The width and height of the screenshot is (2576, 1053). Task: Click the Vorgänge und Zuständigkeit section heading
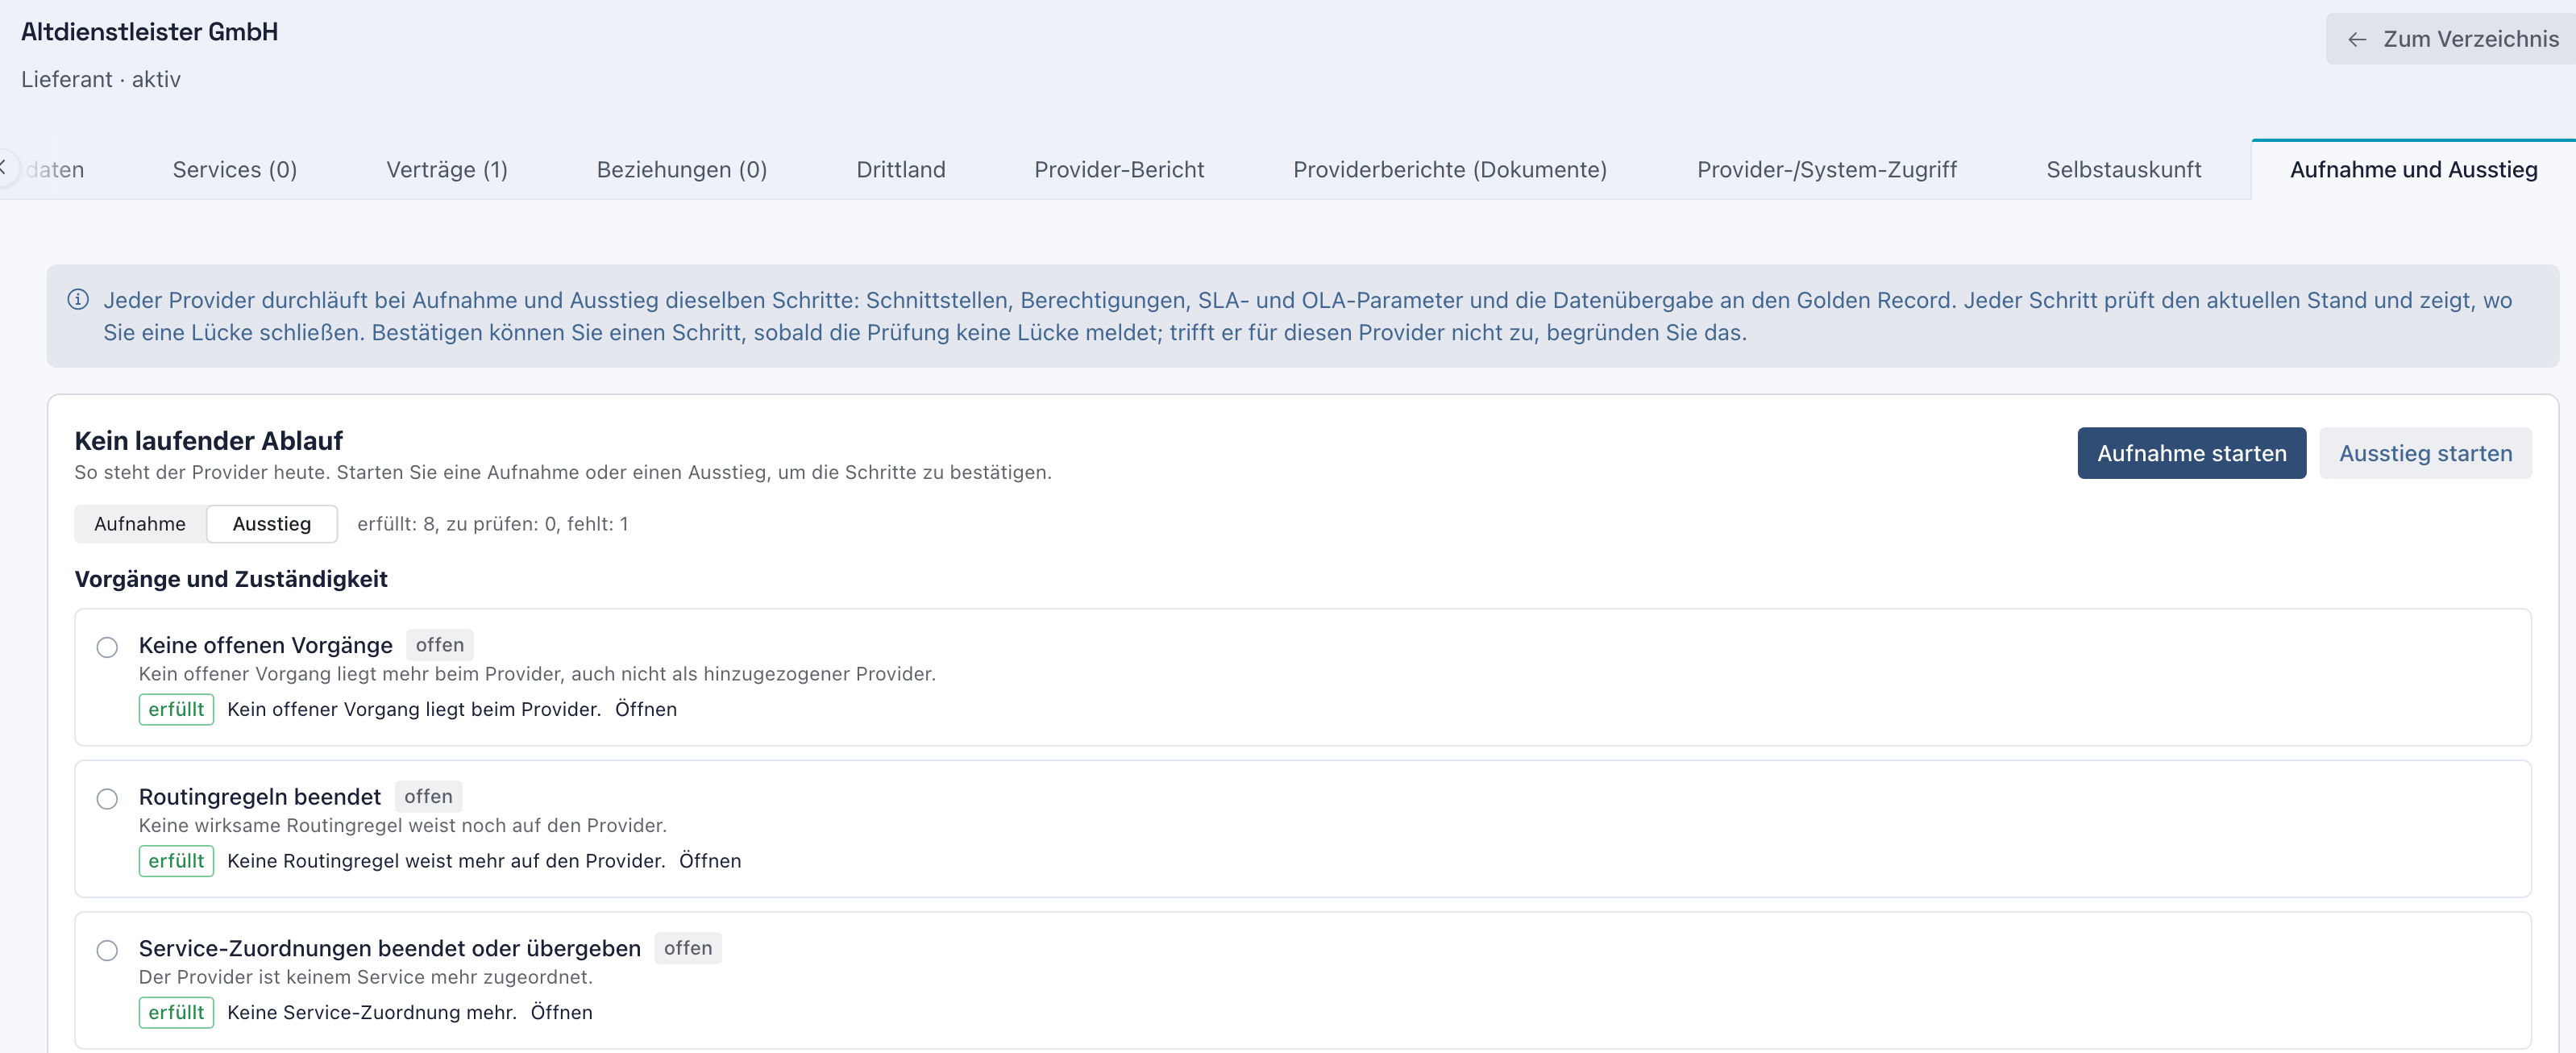coord(231,579)
